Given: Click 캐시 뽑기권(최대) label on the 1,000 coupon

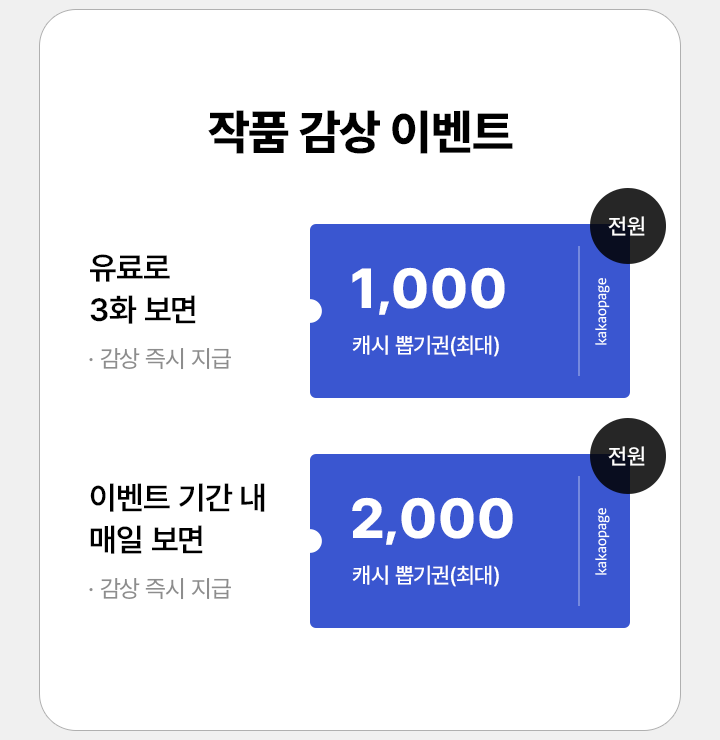Looking at the screenshot, I should (426, 346).
